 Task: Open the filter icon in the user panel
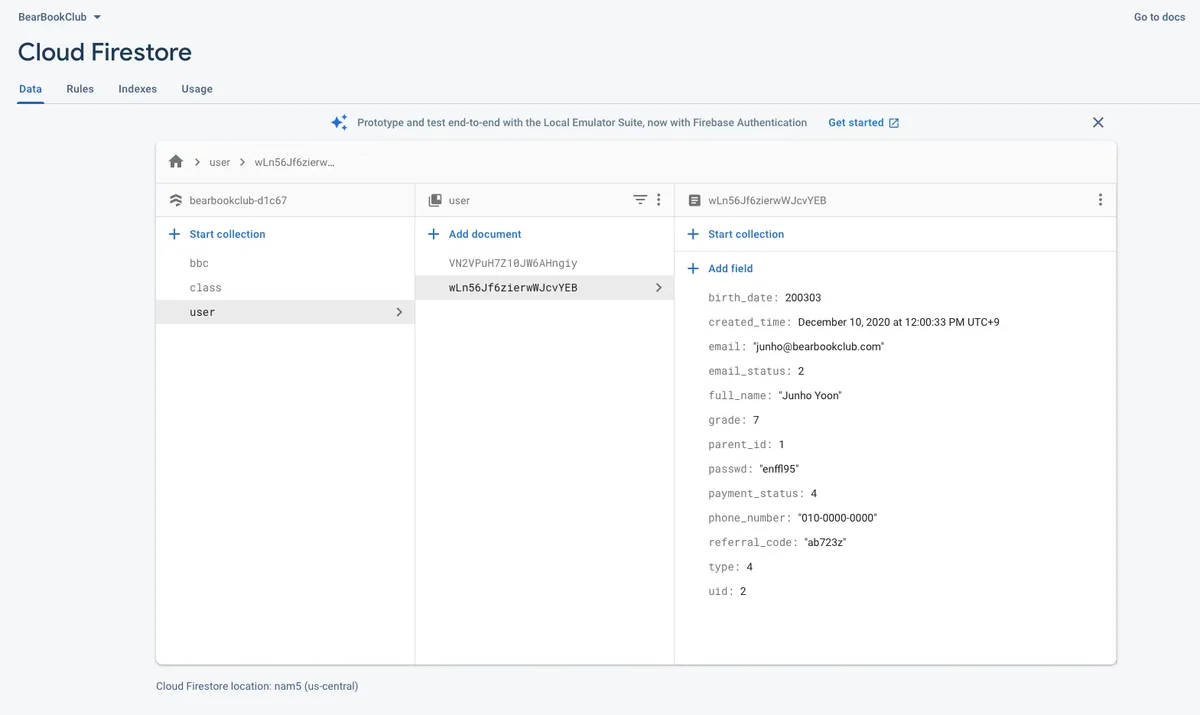point(640,200)
